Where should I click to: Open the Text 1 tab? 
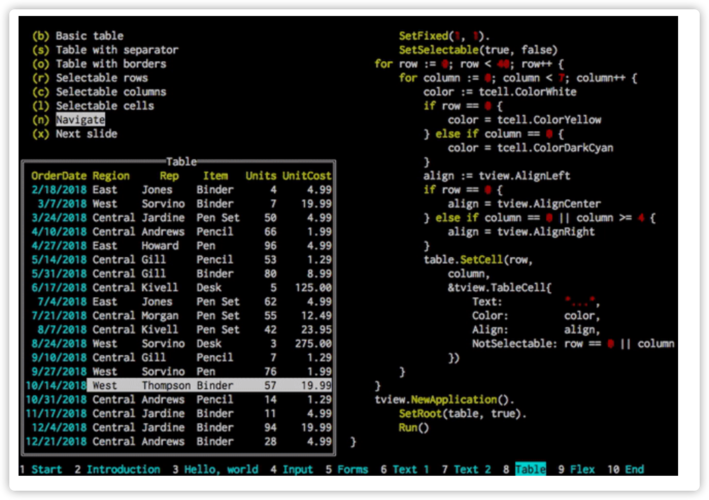tap(405, 468)
